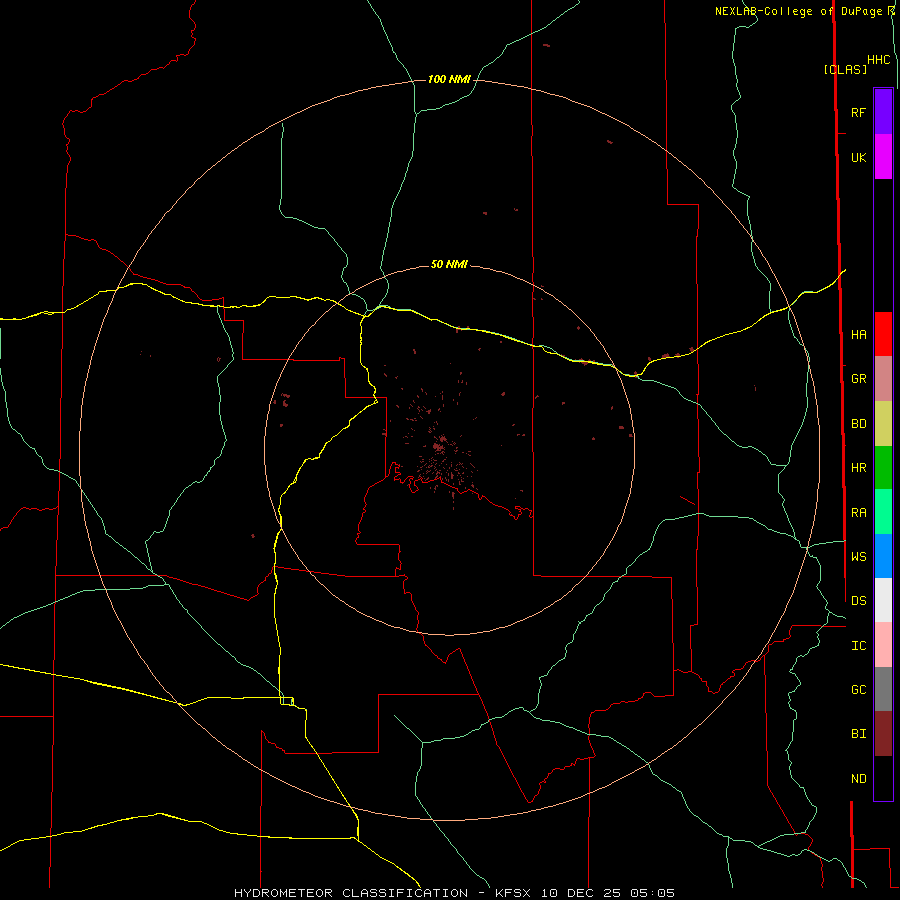Click the 'RA' legend label text
Viewport: 900px width, 900px height.
(858, 513)
